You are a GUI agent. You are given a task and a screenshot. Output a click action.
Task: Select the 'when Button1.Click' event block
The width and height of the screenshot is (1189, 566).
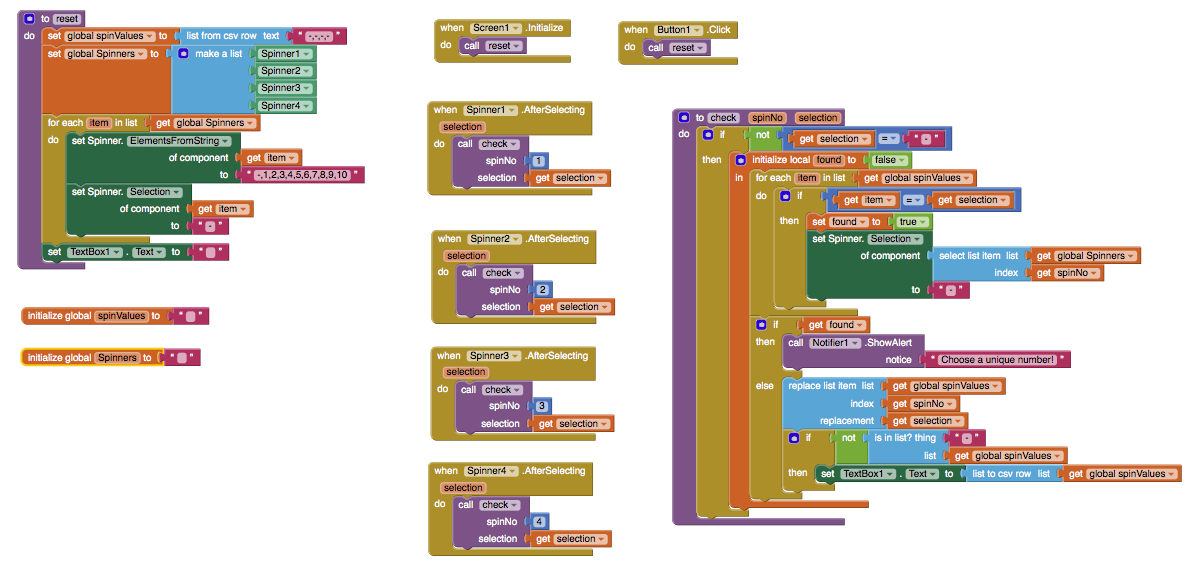pyautogui.click(x=635, y=30)
